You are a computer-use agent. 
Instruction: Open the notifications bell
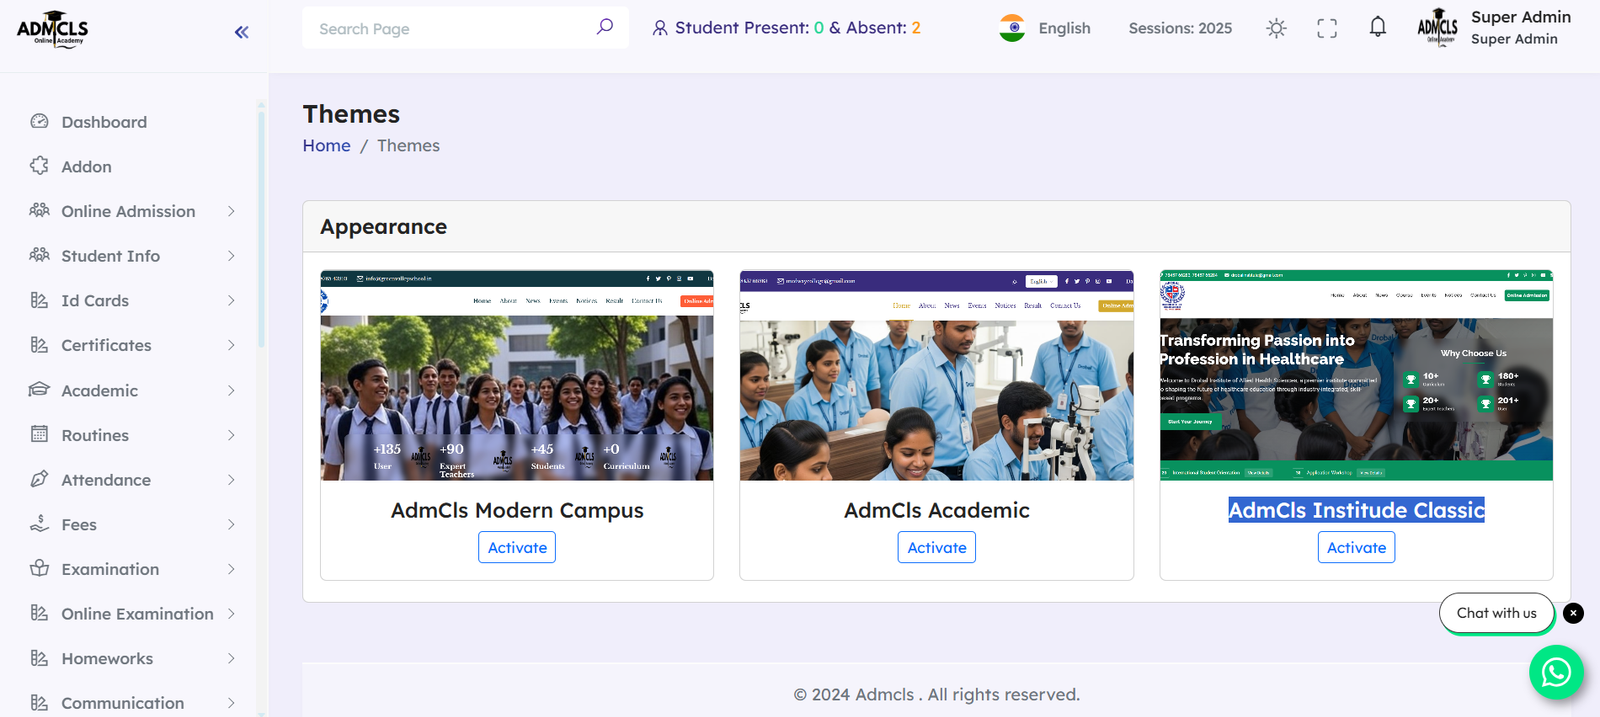pyautogui.click(x=1378, y=27)
